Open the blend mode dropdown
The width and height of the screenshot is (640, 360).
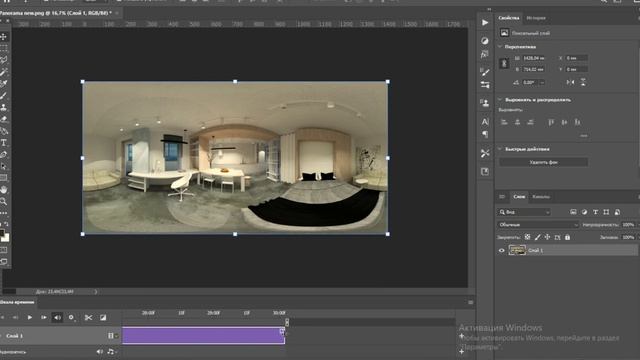538,224
